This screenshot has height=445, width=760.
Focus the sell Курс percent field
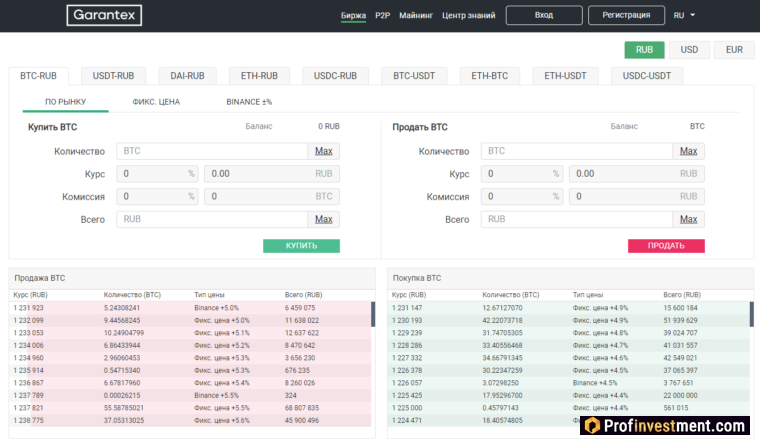pos(522,174)
